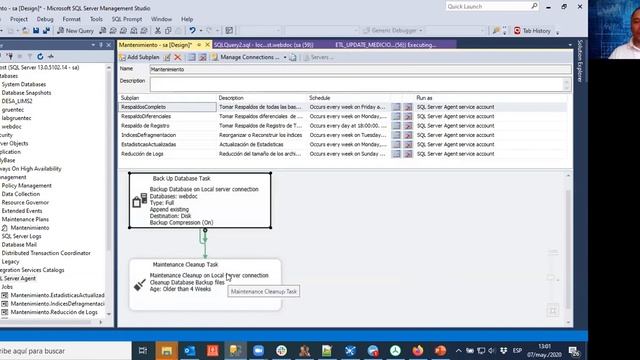
Task: Select the RespaldoDiferenciales subplan row
Action: click(343, 116)
